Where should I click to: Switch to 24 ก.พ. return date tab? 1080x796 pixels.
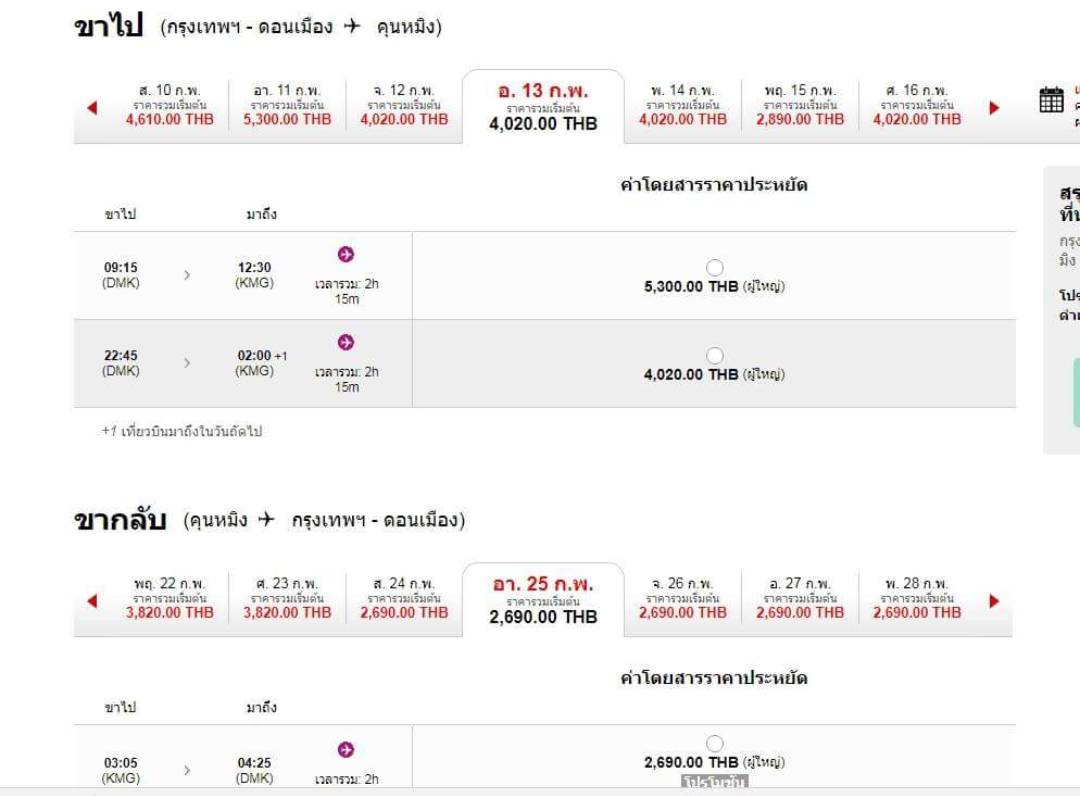tap(404, 598)
